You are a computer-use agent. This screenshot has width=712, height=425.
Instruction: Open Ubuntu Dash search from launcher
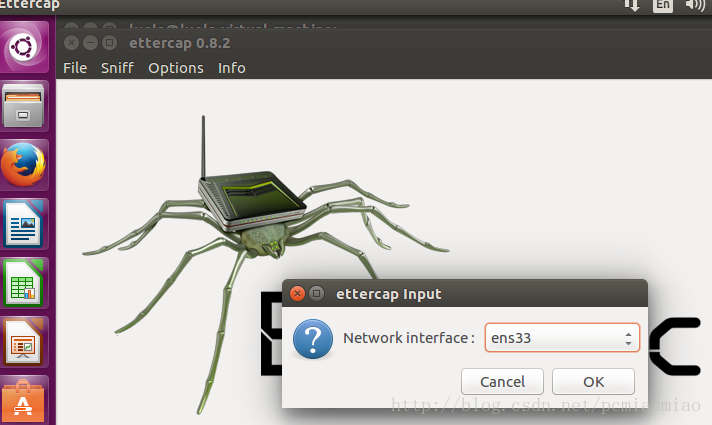click(x=24, y=47)
